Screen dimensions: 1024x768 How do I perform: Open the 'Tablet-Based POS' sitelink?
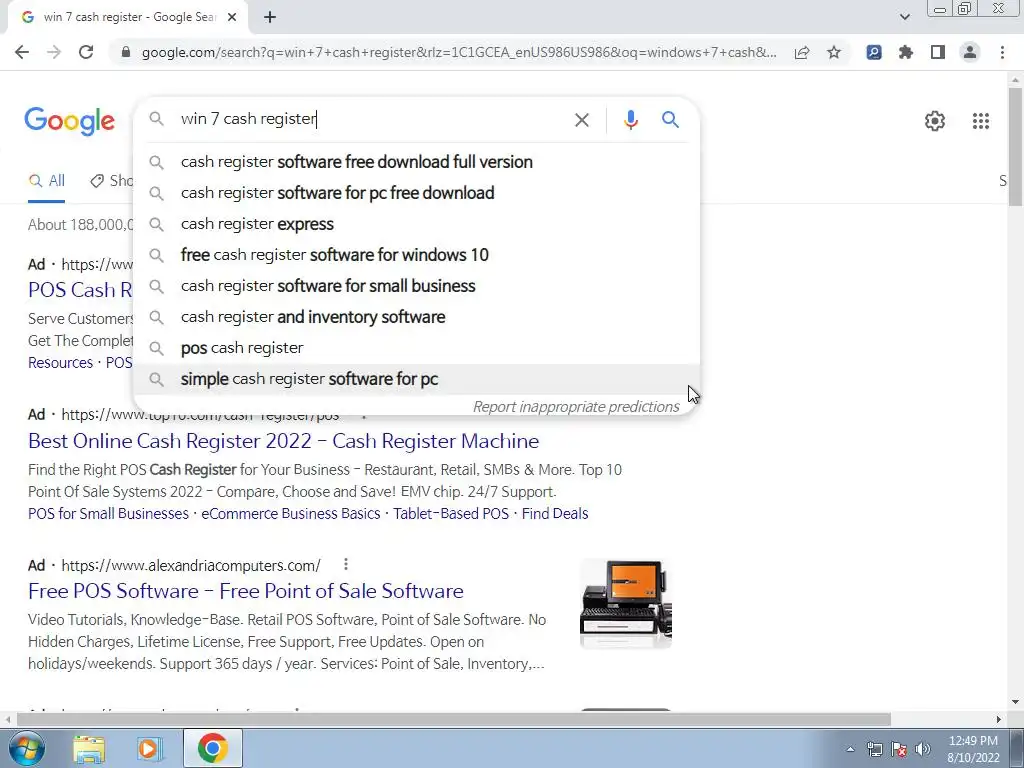coord(451,513)
